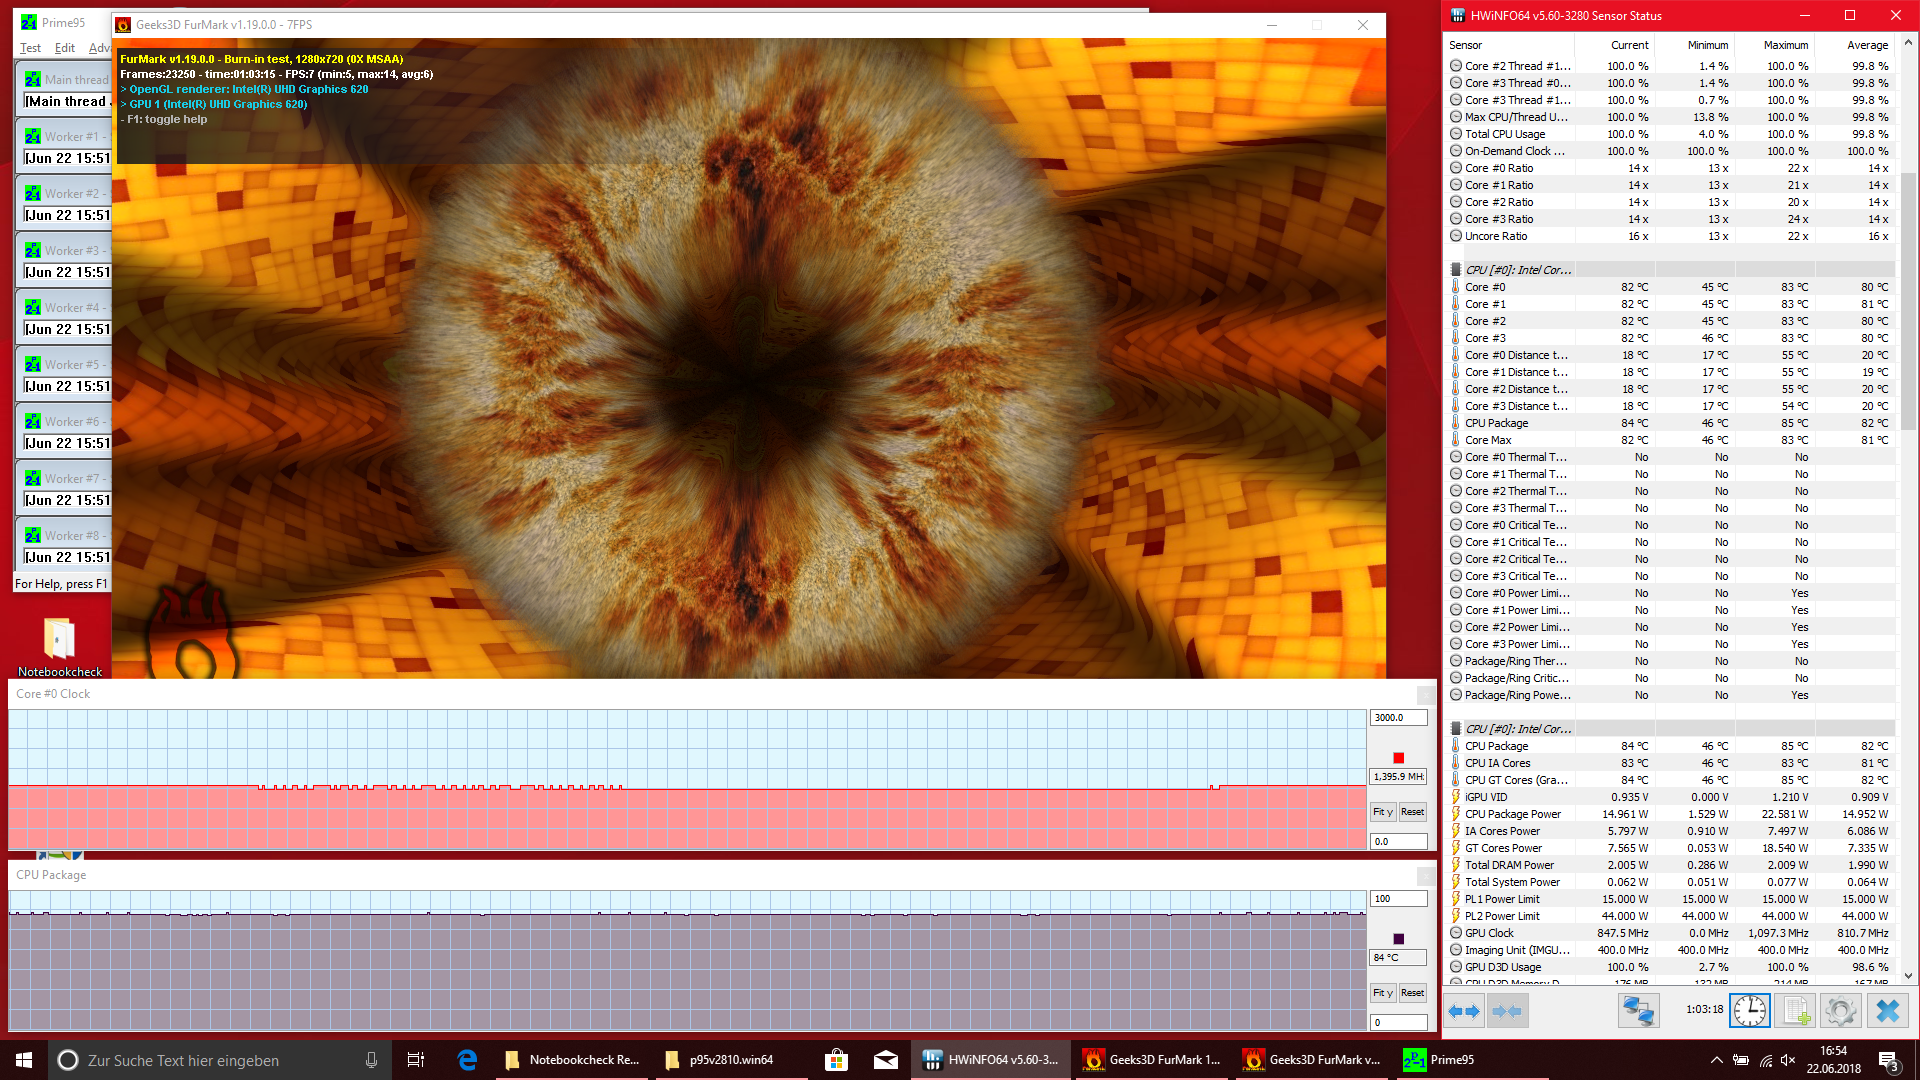
Task: Open the Task View taskbar icon
Action: [416, 1060]
